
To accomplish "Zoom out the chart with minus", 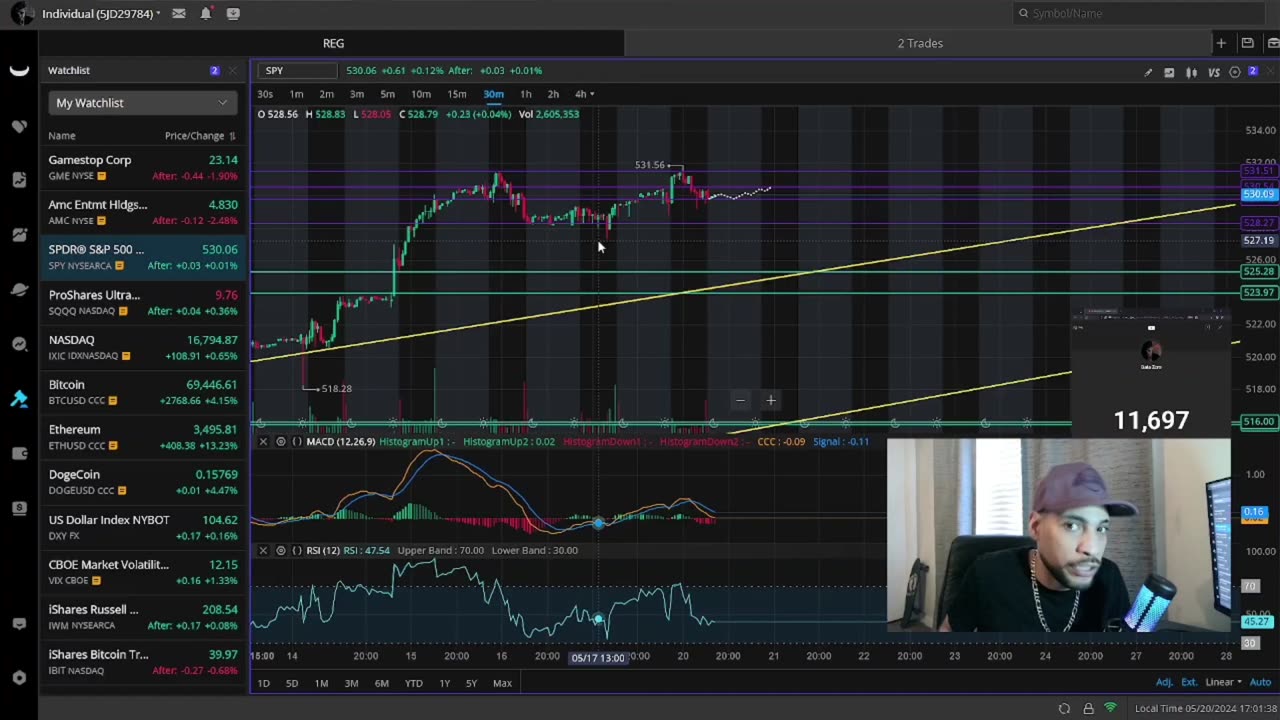I will pos(740,401).
